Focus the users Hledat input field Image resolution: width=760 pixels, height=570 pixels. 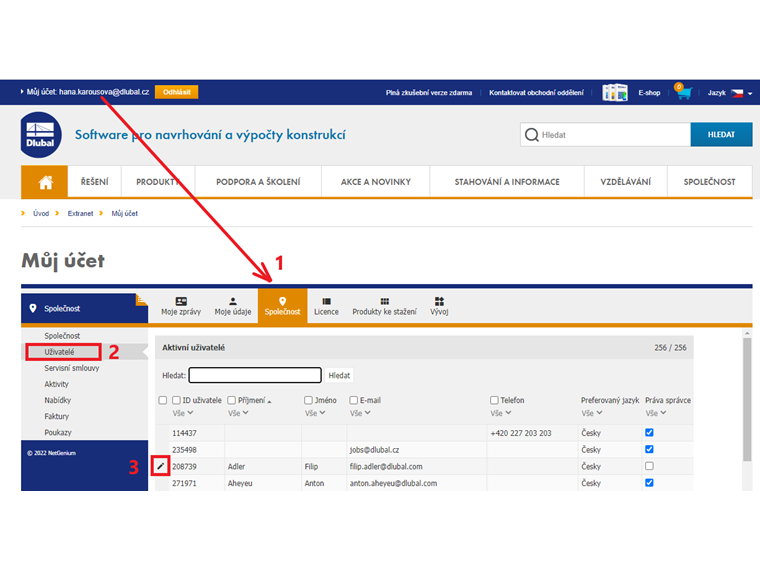click(x=255, y=375)
